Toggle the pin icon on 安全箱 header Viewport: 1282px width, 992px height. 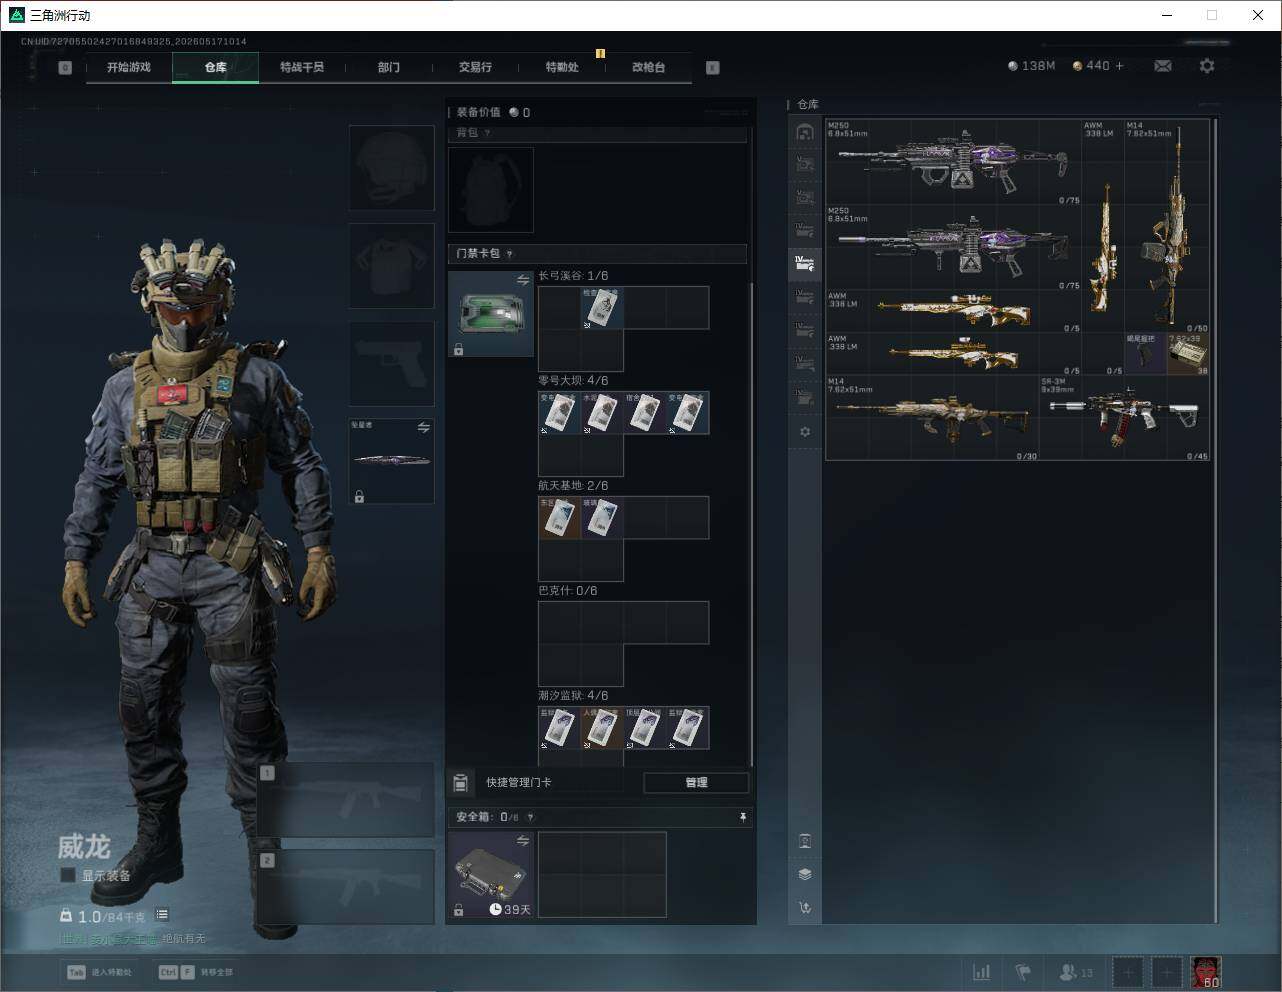[742, 817]
